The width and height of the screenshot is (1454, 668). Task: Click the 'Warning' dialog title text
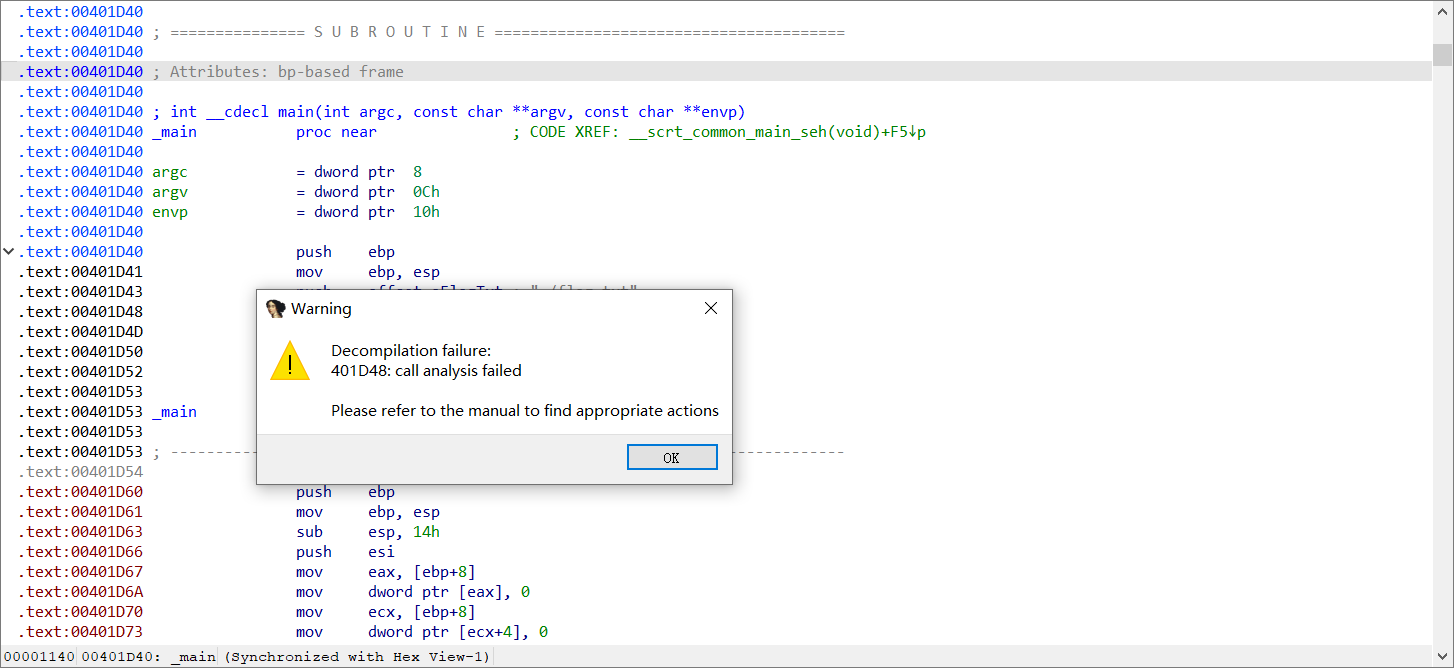point(321,309)
